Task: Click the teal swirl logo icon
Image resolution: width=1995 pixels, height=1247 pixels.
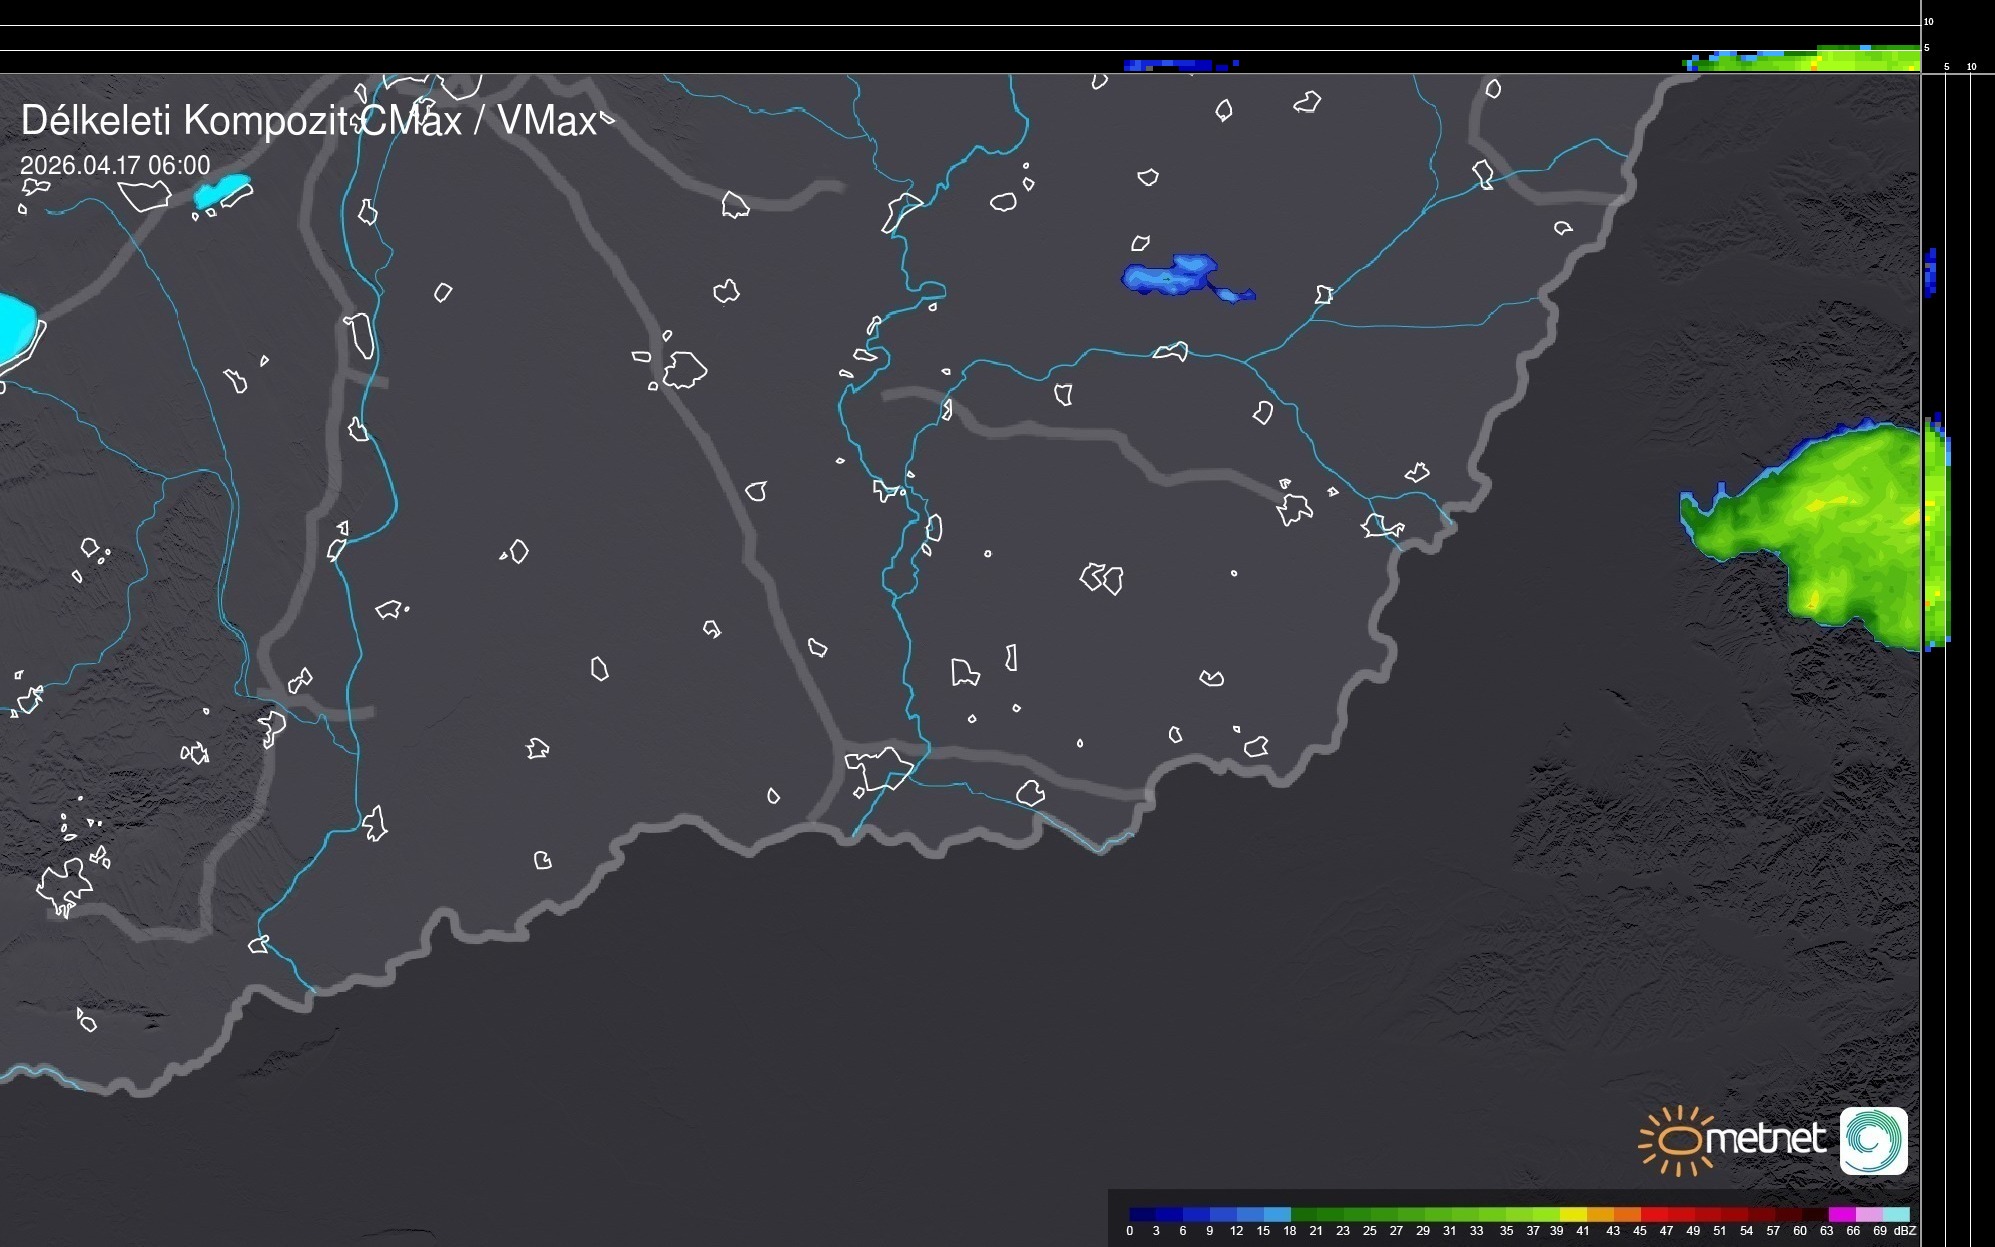Action: tap(1873, 1141)
